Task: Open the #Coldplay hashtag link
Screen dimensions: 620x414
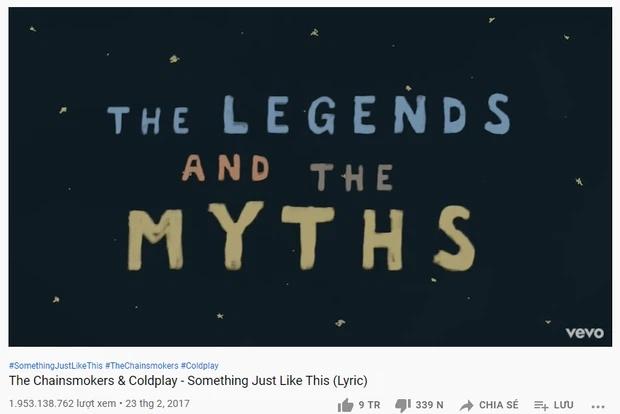Action: pyautogui.click(x=200, y=365)
